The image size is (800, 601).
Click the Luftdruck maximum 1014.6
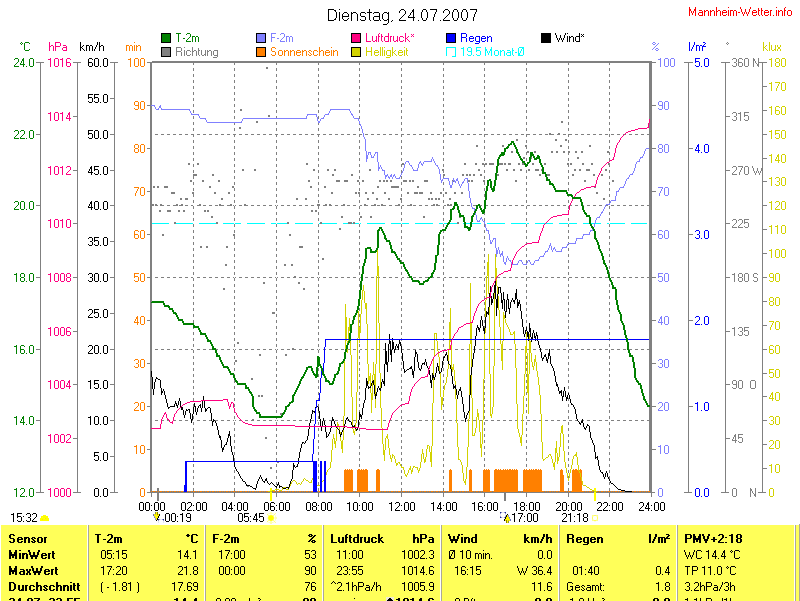418,571
